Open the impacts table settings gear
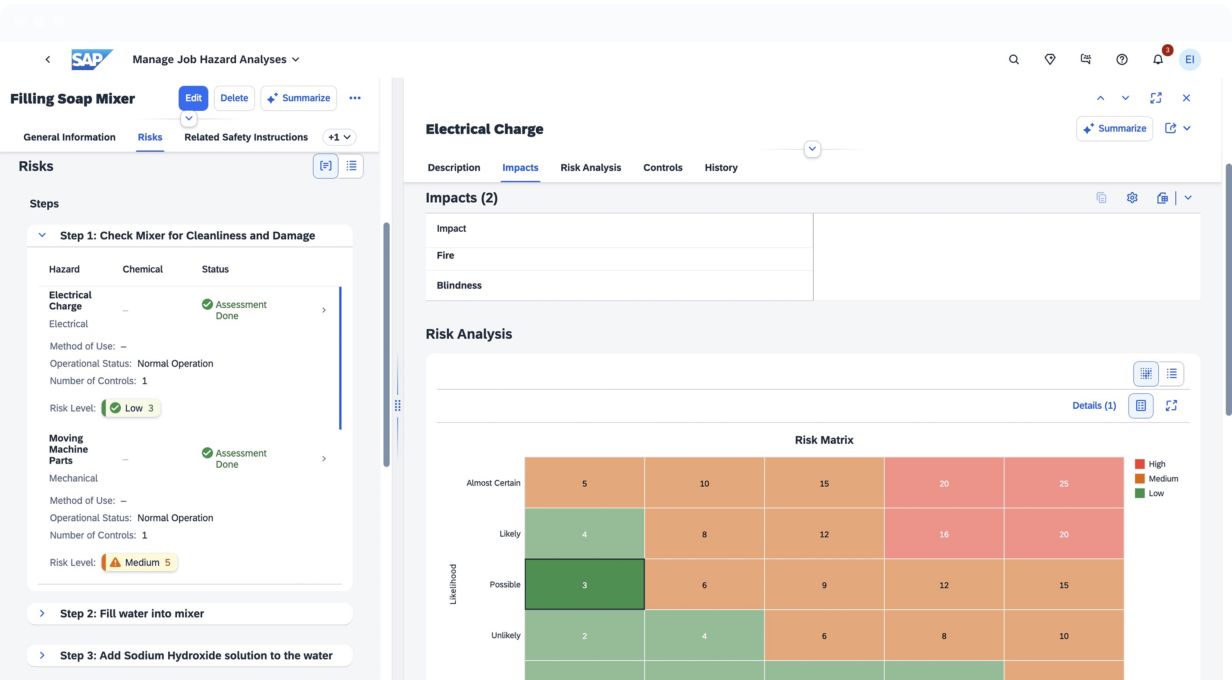 coord(1132,198)
